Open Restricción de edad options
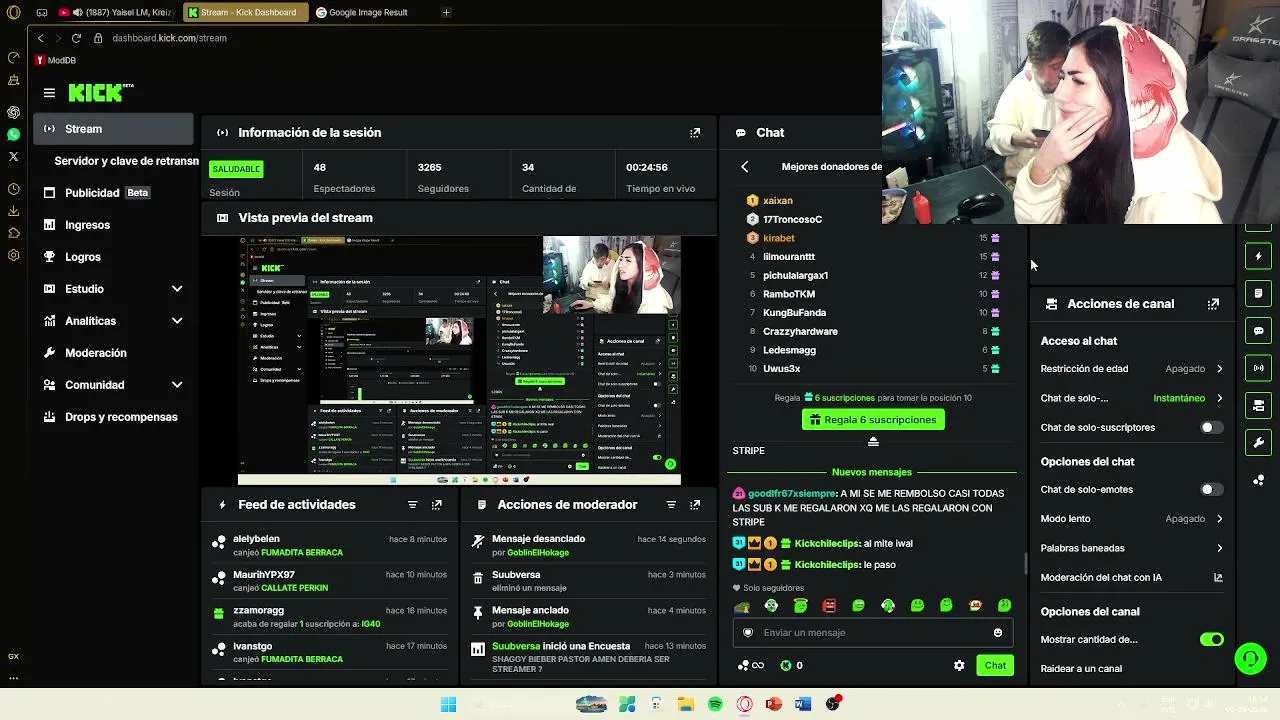 tap(1132, 369)
